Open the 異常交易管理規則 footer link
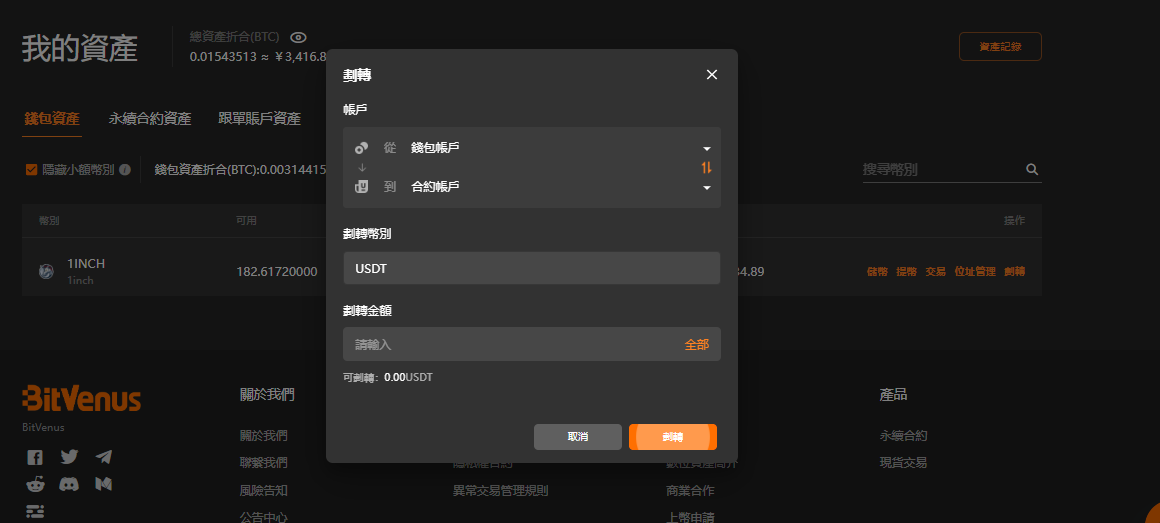The width and height of the screenshot is (1160, 523). coord(501,490)
